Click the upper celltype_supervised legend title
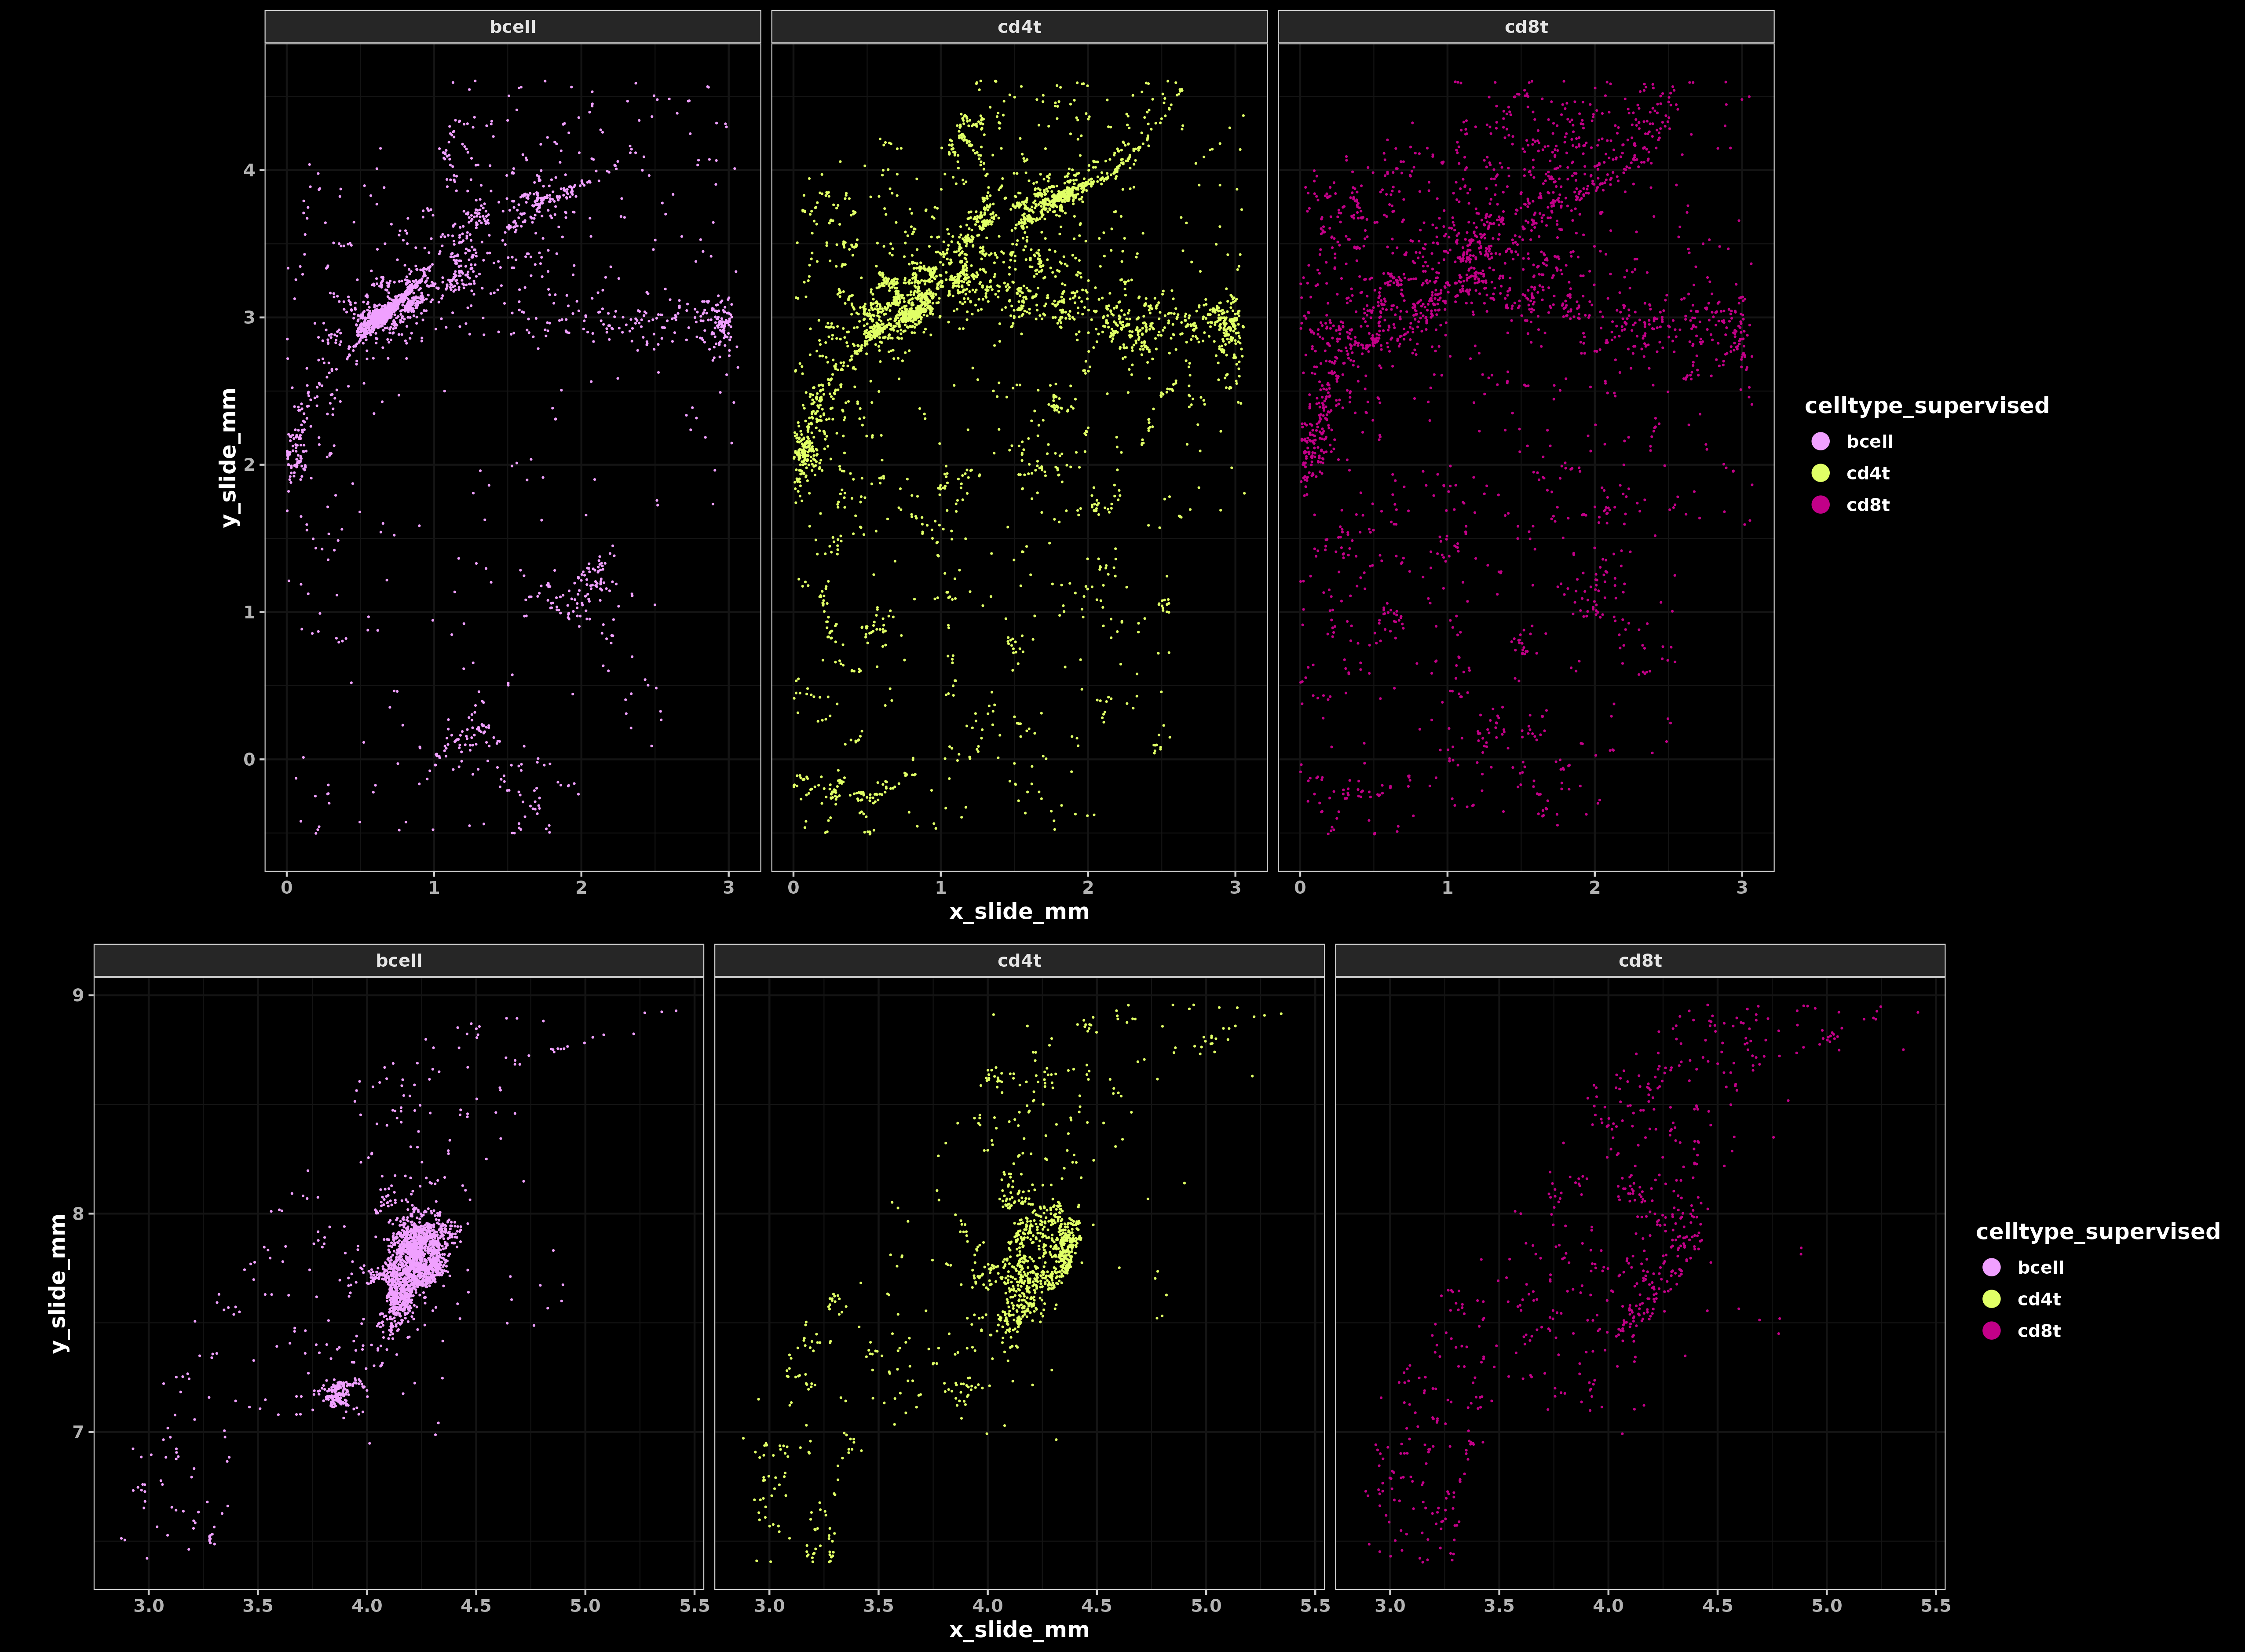2245x1652 pixels. click(1926, 406)
